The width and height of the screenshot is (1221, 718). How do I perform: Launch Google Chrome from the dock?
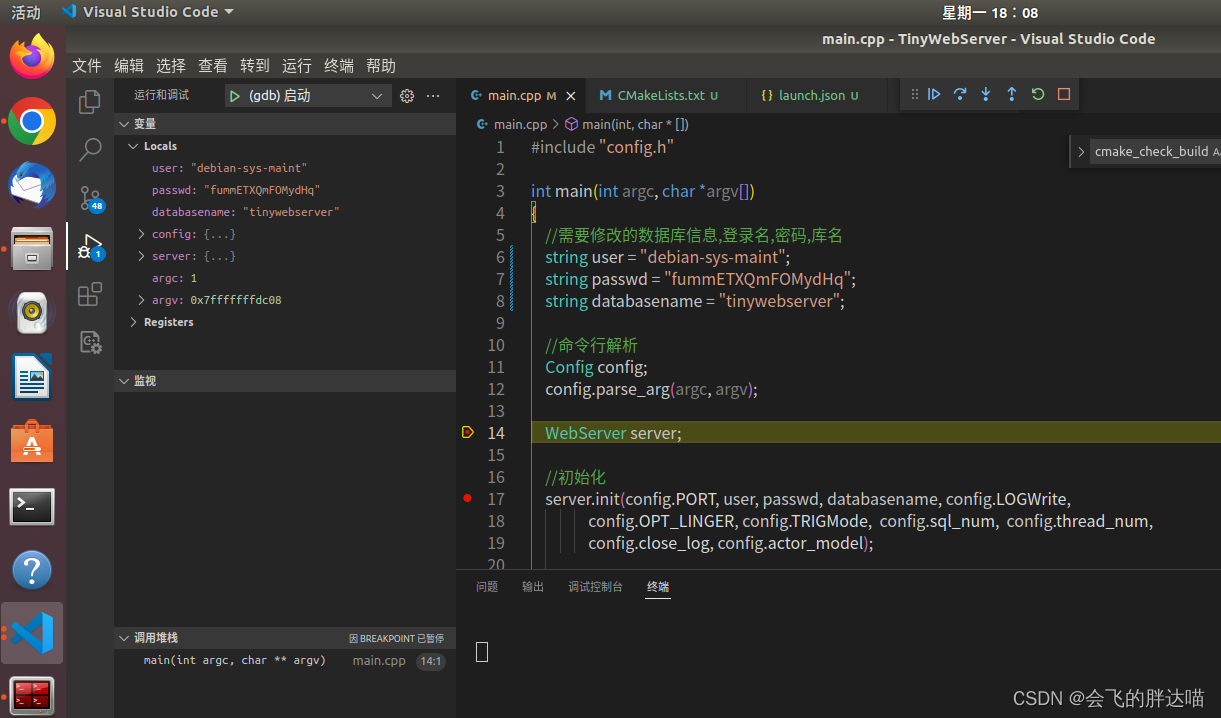pyautogui.click(x=32, y=121)
